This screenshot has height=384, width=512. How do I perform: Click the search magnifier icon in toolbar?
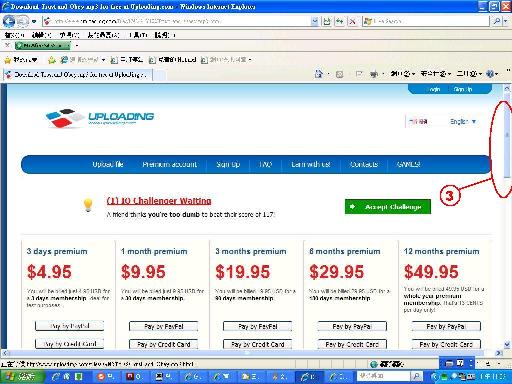[x=496, y=21]
